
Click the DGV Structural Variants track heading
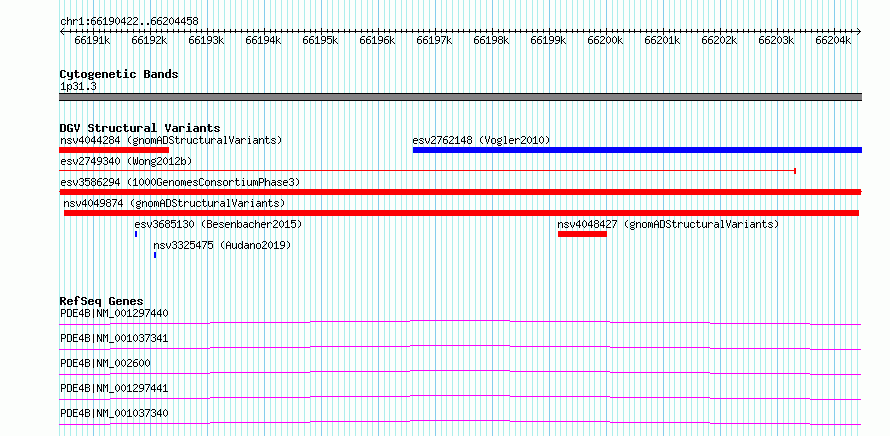tap(140, 128)
